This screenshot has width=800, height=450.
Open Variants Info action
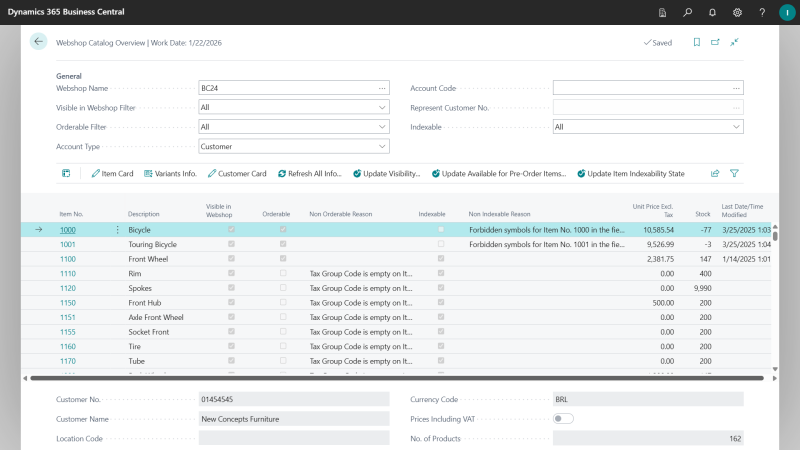coord(170,173)
